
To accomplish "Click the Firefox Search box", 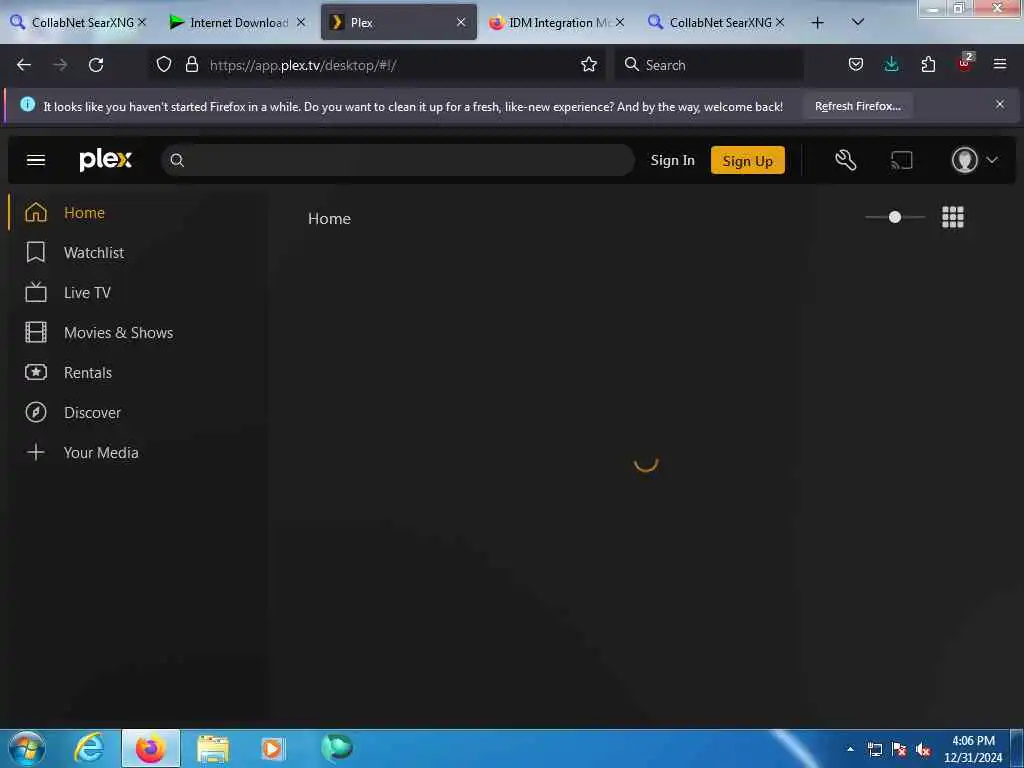I will (x=709, y=65).
